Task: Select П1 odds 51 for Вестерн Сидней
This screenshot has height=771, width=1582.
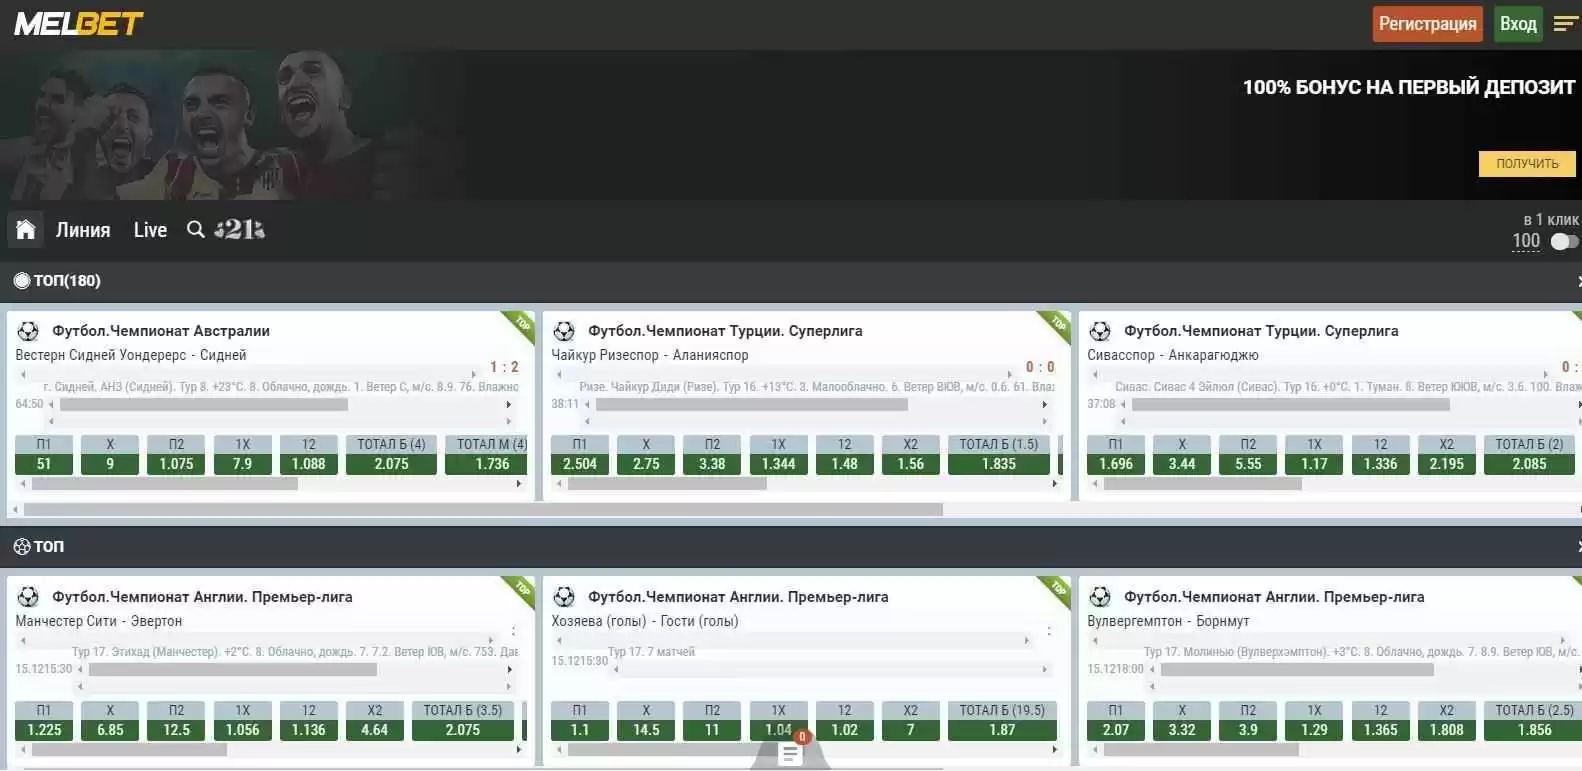Action: tap(44, 464)
